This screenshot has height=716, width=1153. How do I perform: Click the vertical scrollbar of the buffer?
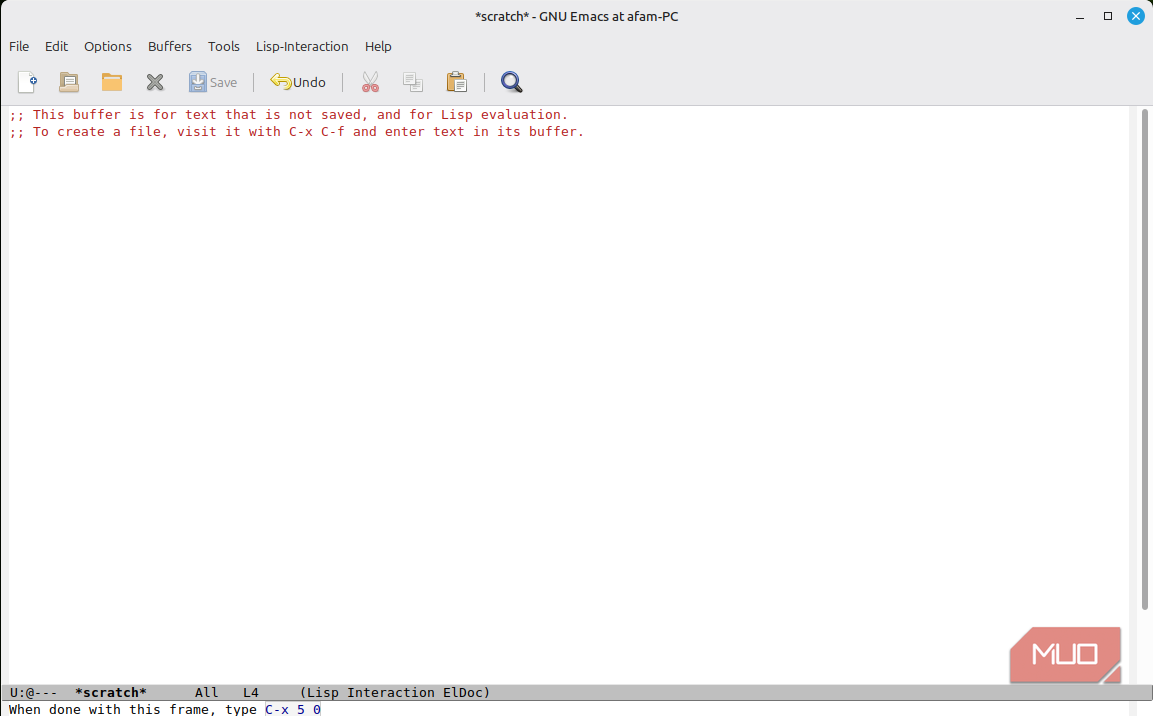click(1144, 359)
